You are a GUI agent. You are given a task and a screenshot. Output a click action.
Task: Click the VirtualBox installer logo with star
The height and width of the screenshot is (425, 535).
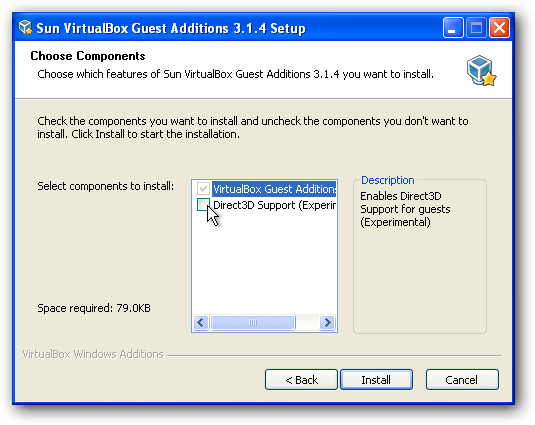(481, 71)
